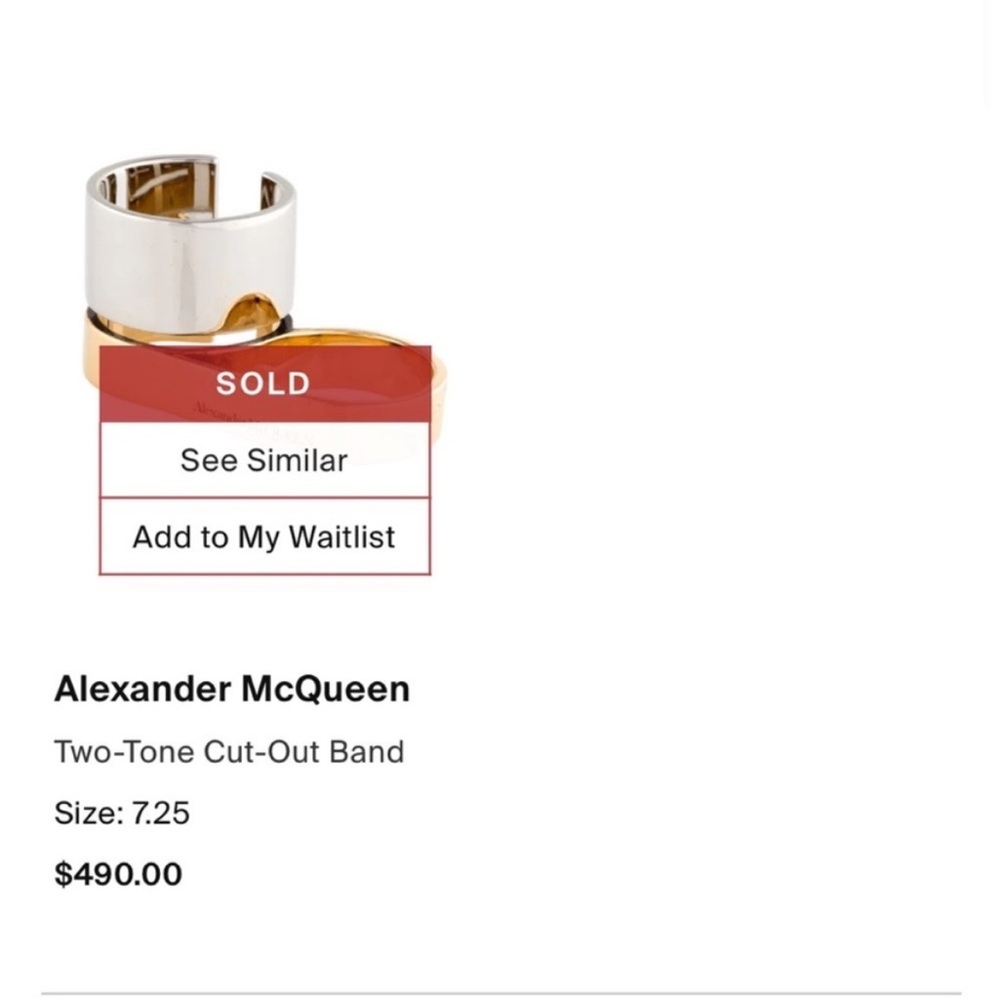The height and width of the screenshot is (1000, 1000).
Task: View similar items to this band
Action: 263,460
